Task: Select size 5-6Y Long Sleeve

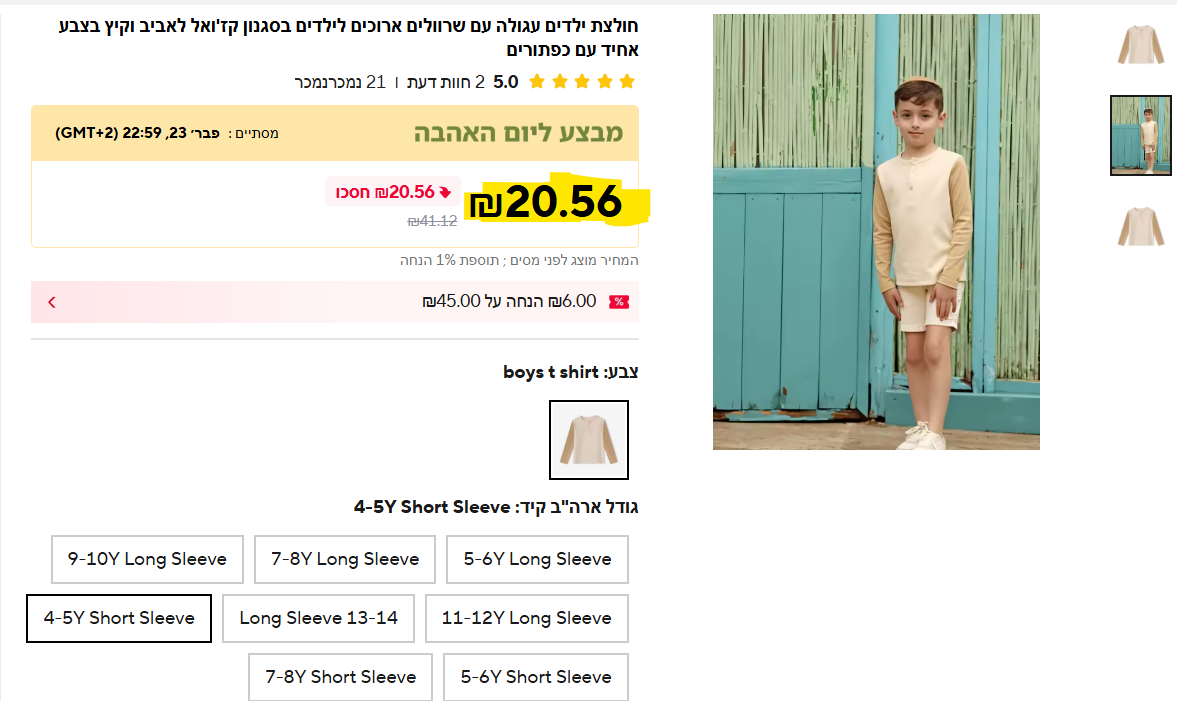Action: pos(537,559)
